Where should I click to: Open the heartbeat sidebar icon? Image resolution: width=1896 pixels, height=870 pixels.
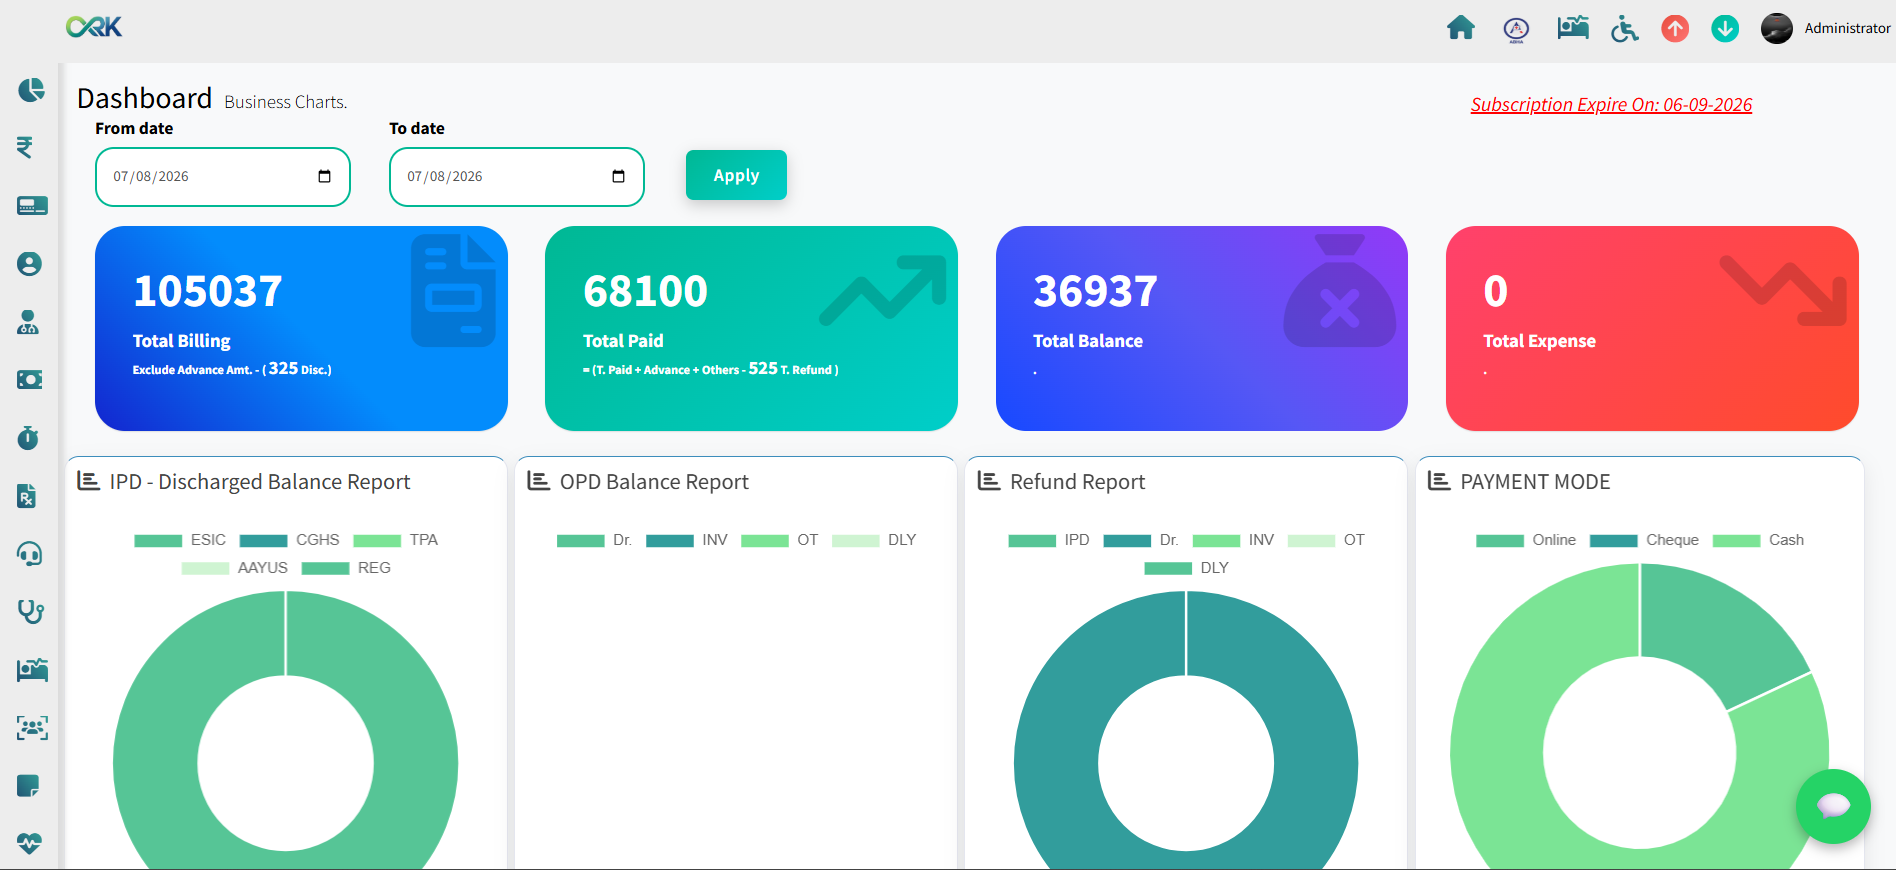29,843
